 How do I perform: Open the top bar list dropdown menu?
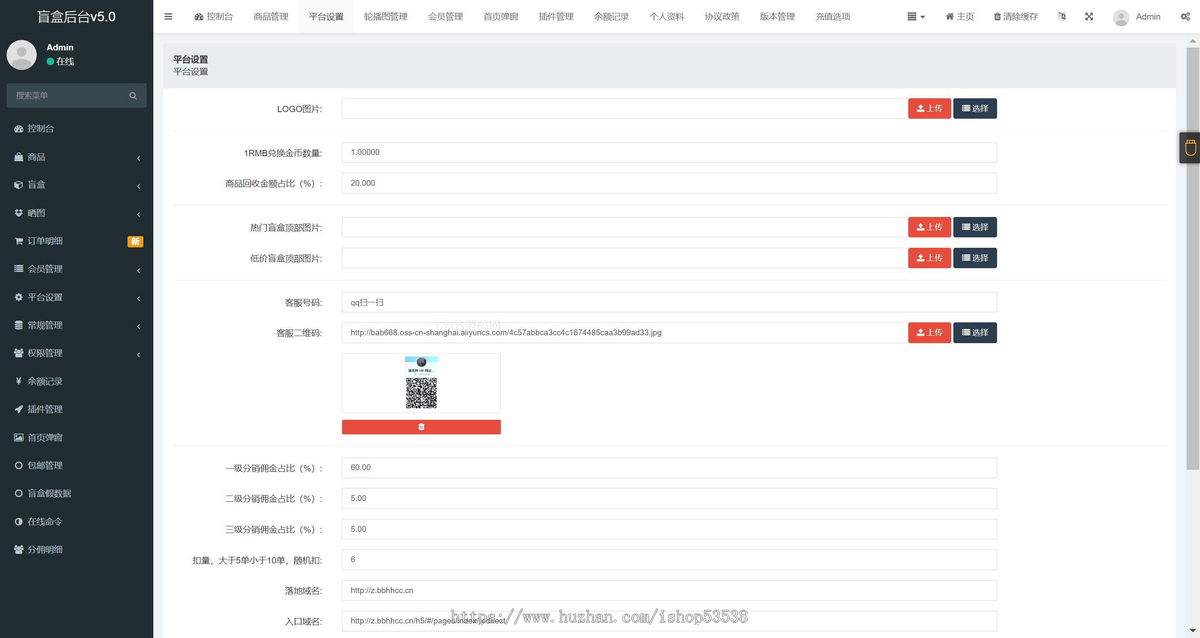click(x=916, y=17)
